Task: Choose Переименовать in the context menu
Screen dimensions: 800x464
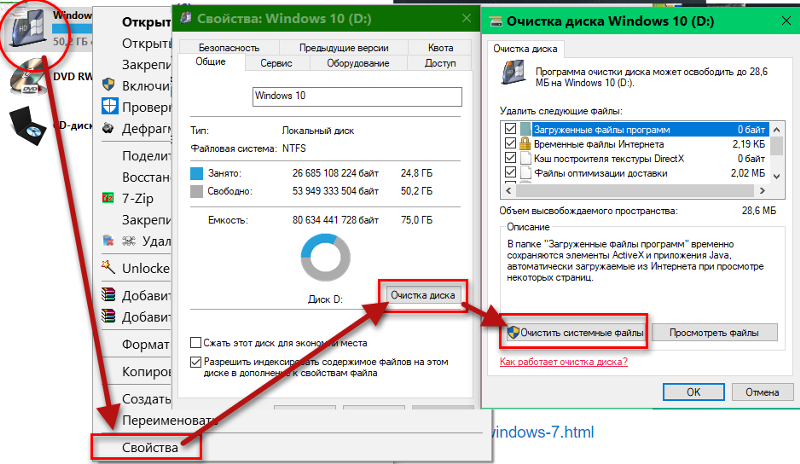Action: [168, 420]
